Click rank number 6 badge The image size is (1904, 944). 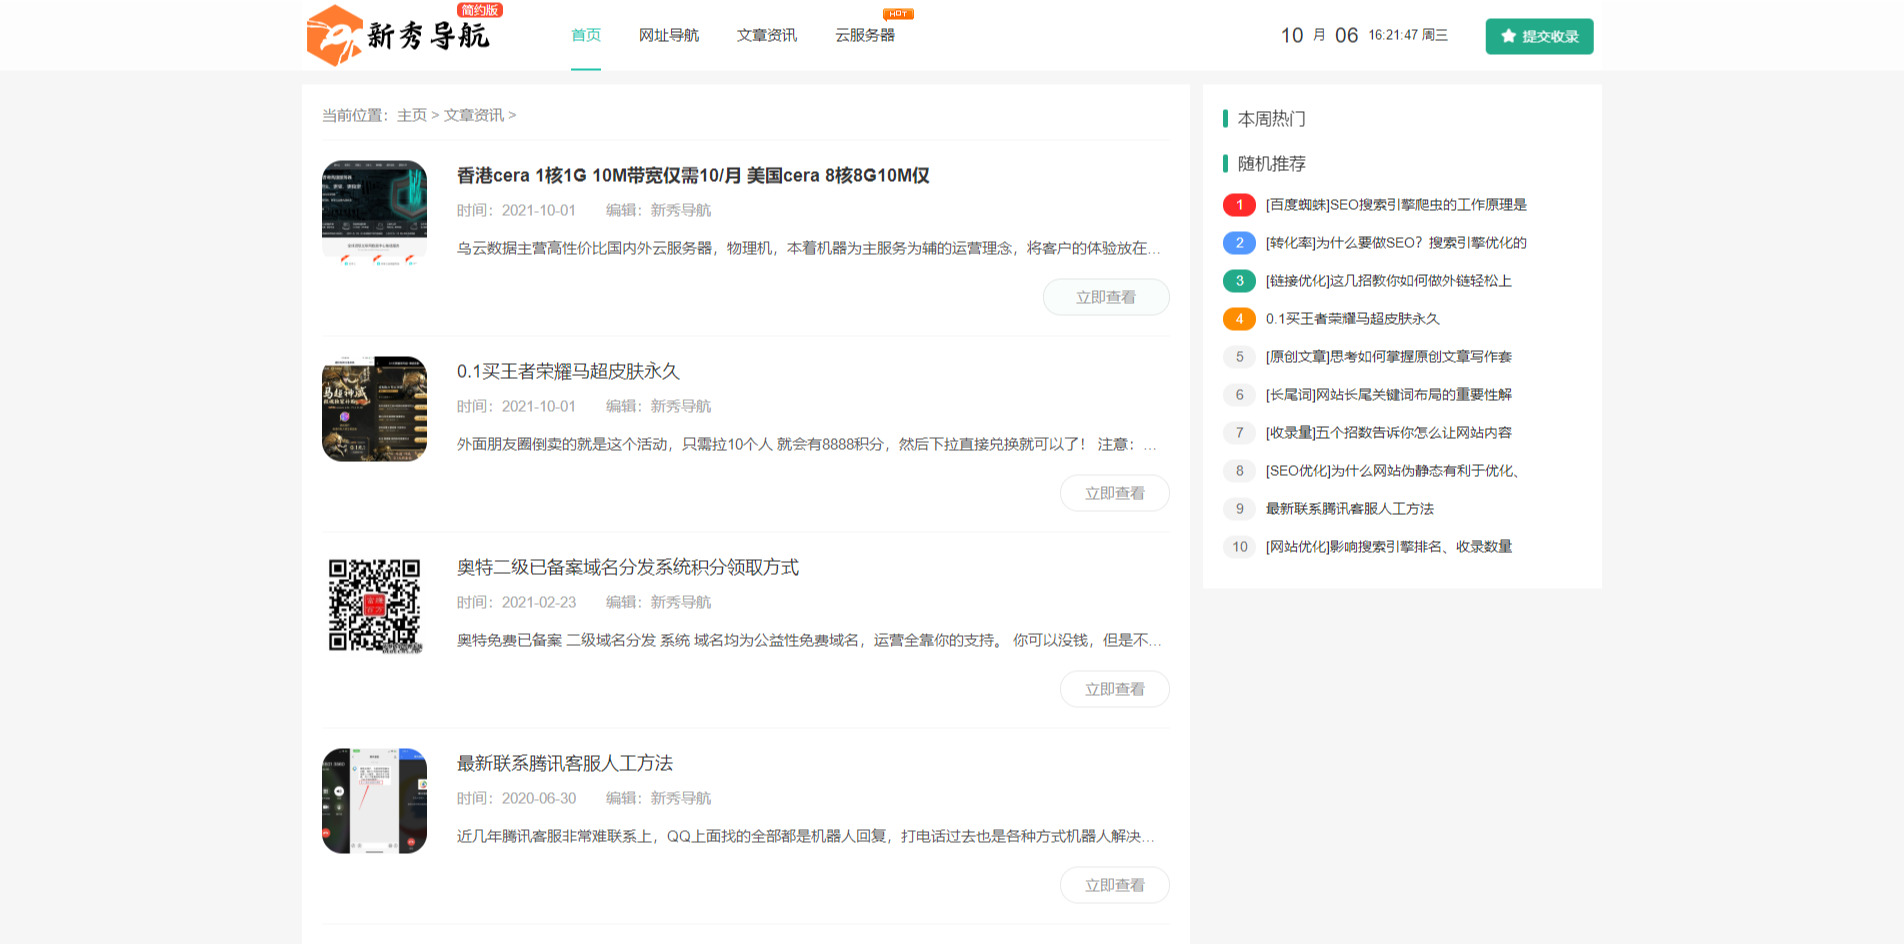[x=1239, y=395]
